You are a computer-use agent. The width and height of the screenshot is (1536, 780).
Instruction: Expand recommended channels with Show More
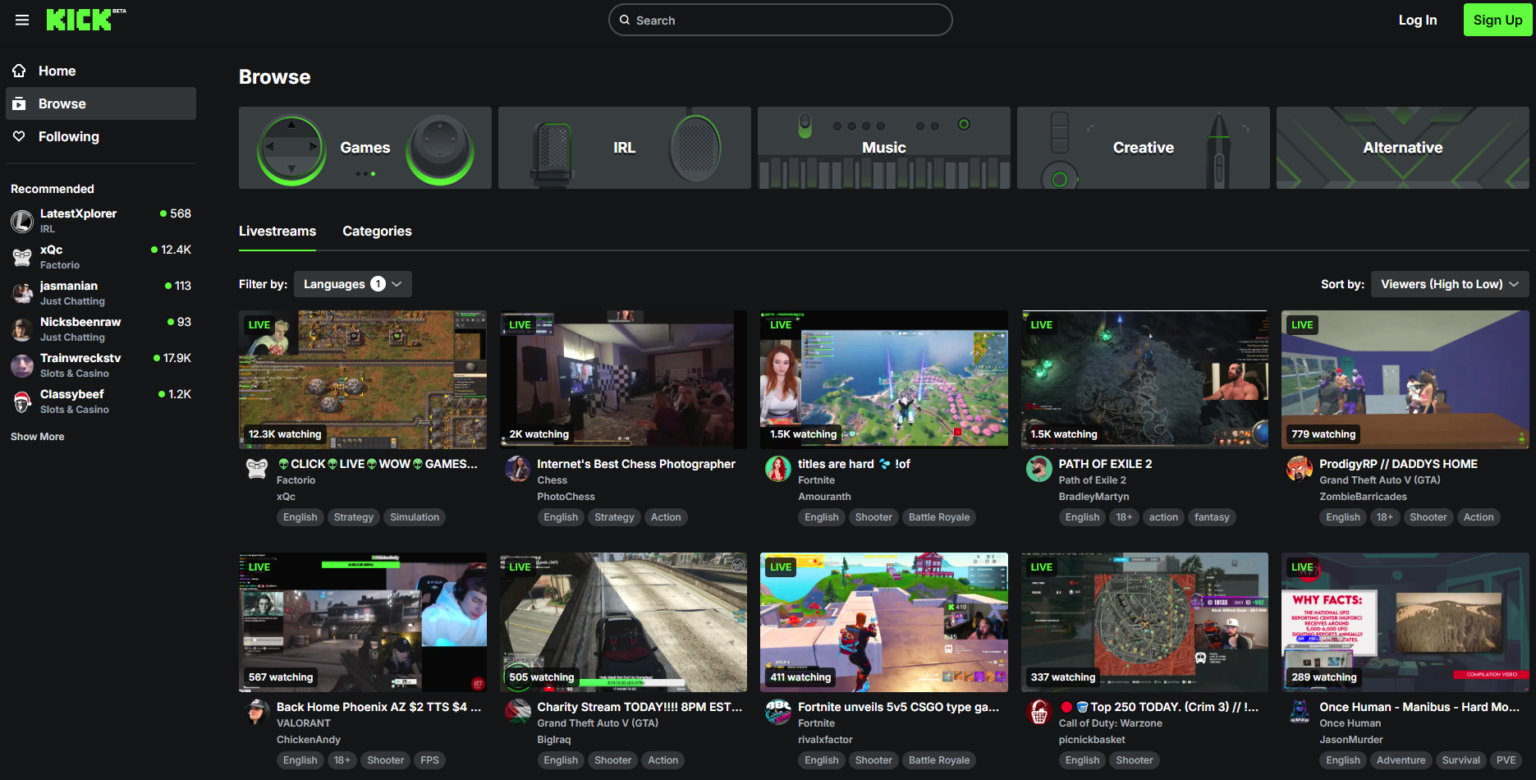pyautogui.click(x=37, y=436)
